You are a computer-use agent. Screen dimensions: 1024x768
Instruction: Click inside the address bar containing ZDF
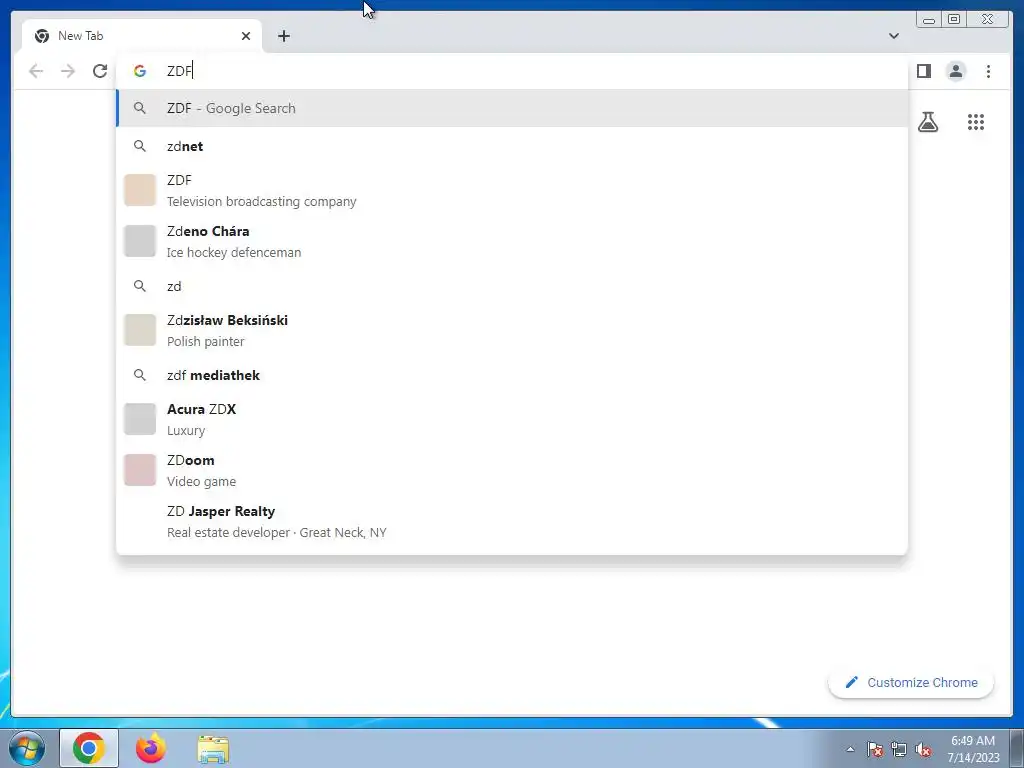pos(512,71)
